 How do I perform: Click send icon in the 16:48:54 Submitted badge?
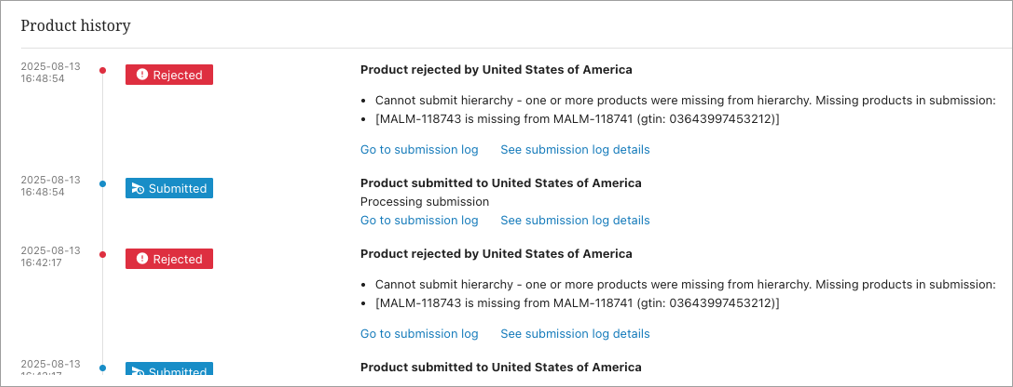137,189
